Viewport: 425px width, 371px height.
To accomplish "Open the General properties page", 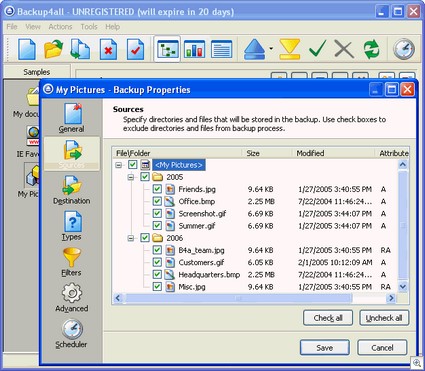I will [x=71, y=118].
